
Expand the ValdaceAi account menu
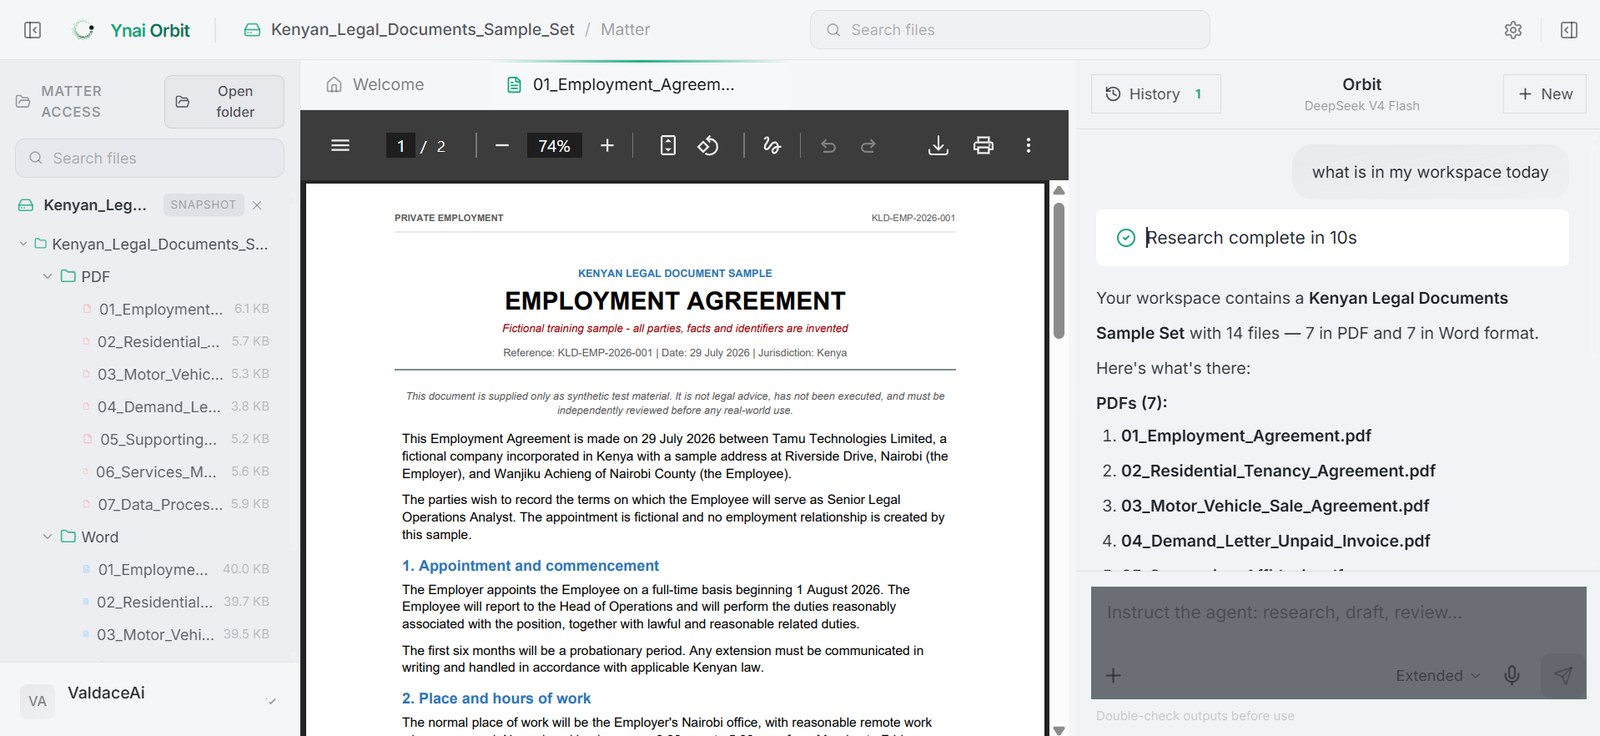pos(272,701)
